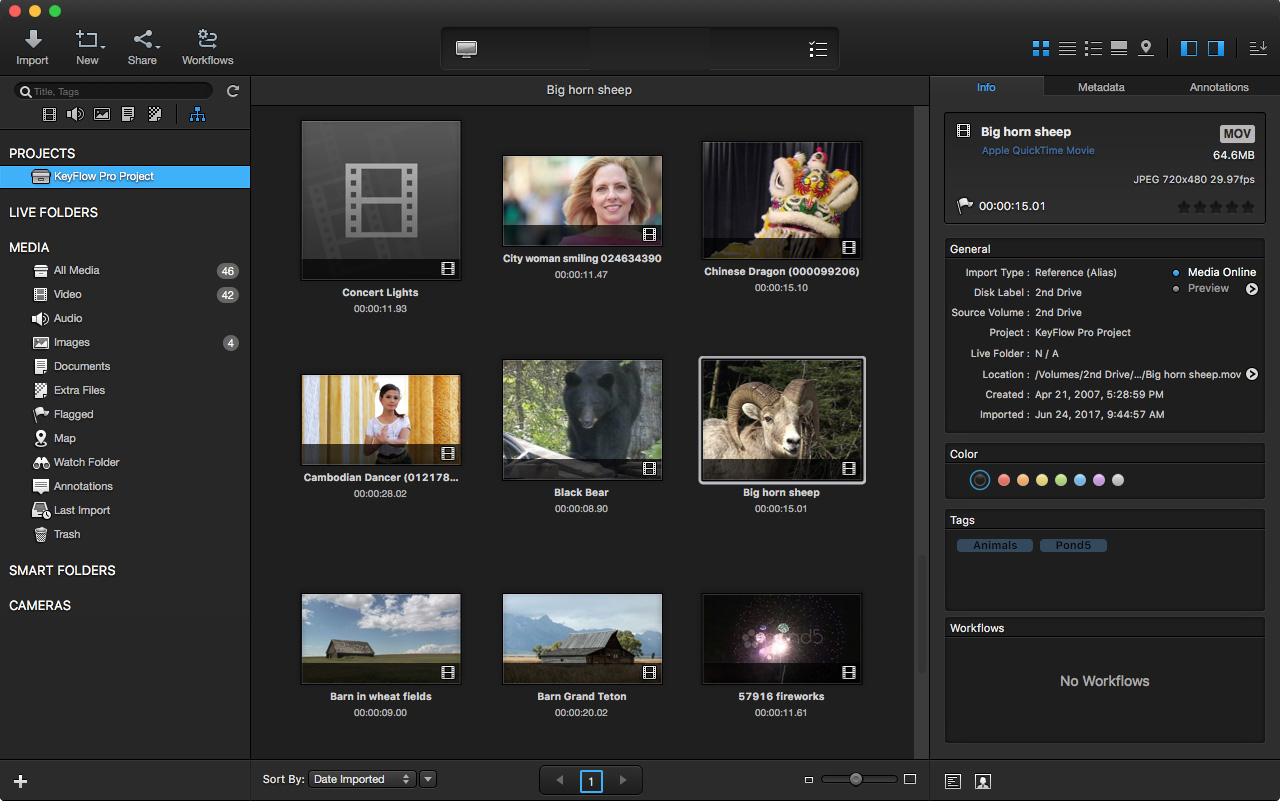1281x801 pixels.
Task: Filter media by audio type icon
Action: click(x=75, y=114)
